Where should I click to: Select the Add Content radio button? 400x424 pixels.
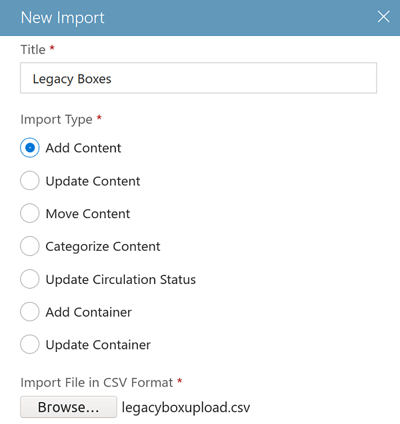pyautogui.click(x=30, y=148)
